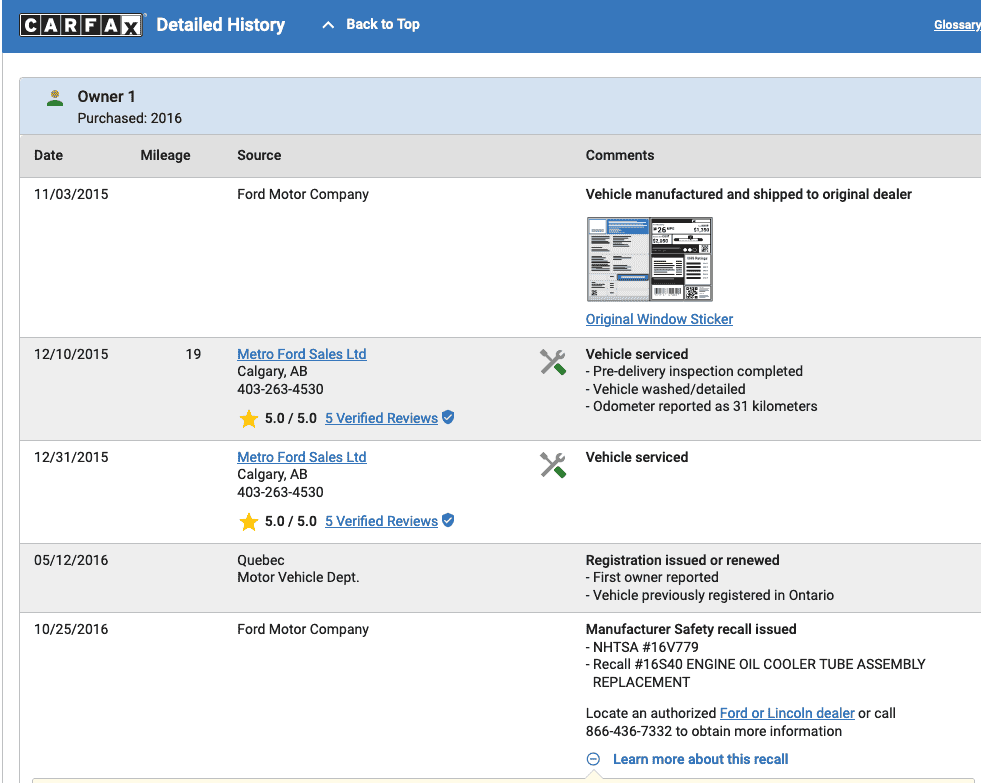Click the Detailed History heading
This screenshot has height=783, width=981.
tap(220, 25)
